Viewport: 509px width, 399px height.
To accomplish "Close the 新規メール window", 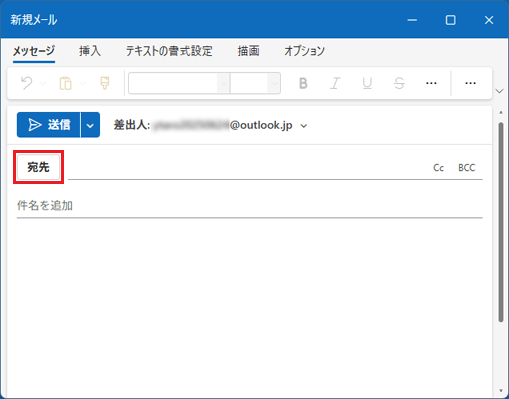I will coord(489,20).
